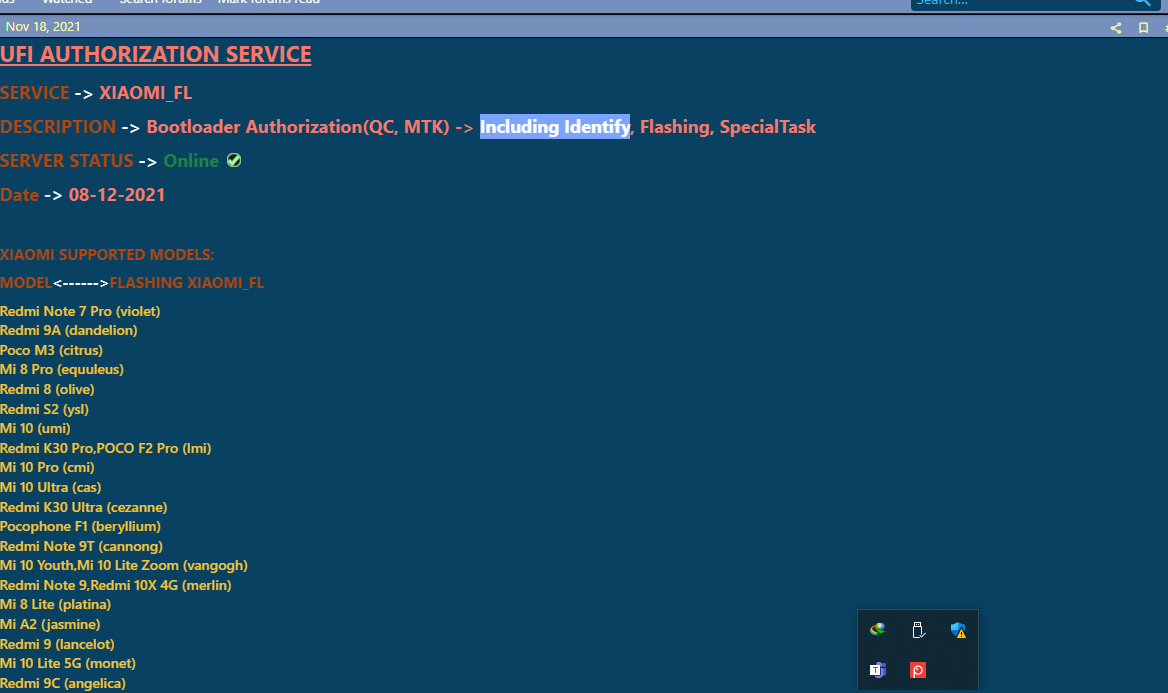Click Safely Remove Hardware USB tray icon

(918, 630)
